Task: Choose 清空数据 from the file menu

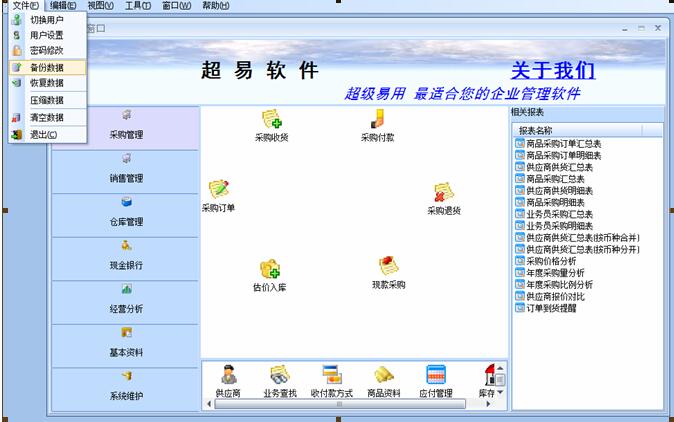Action: click(x=47, y=117)
